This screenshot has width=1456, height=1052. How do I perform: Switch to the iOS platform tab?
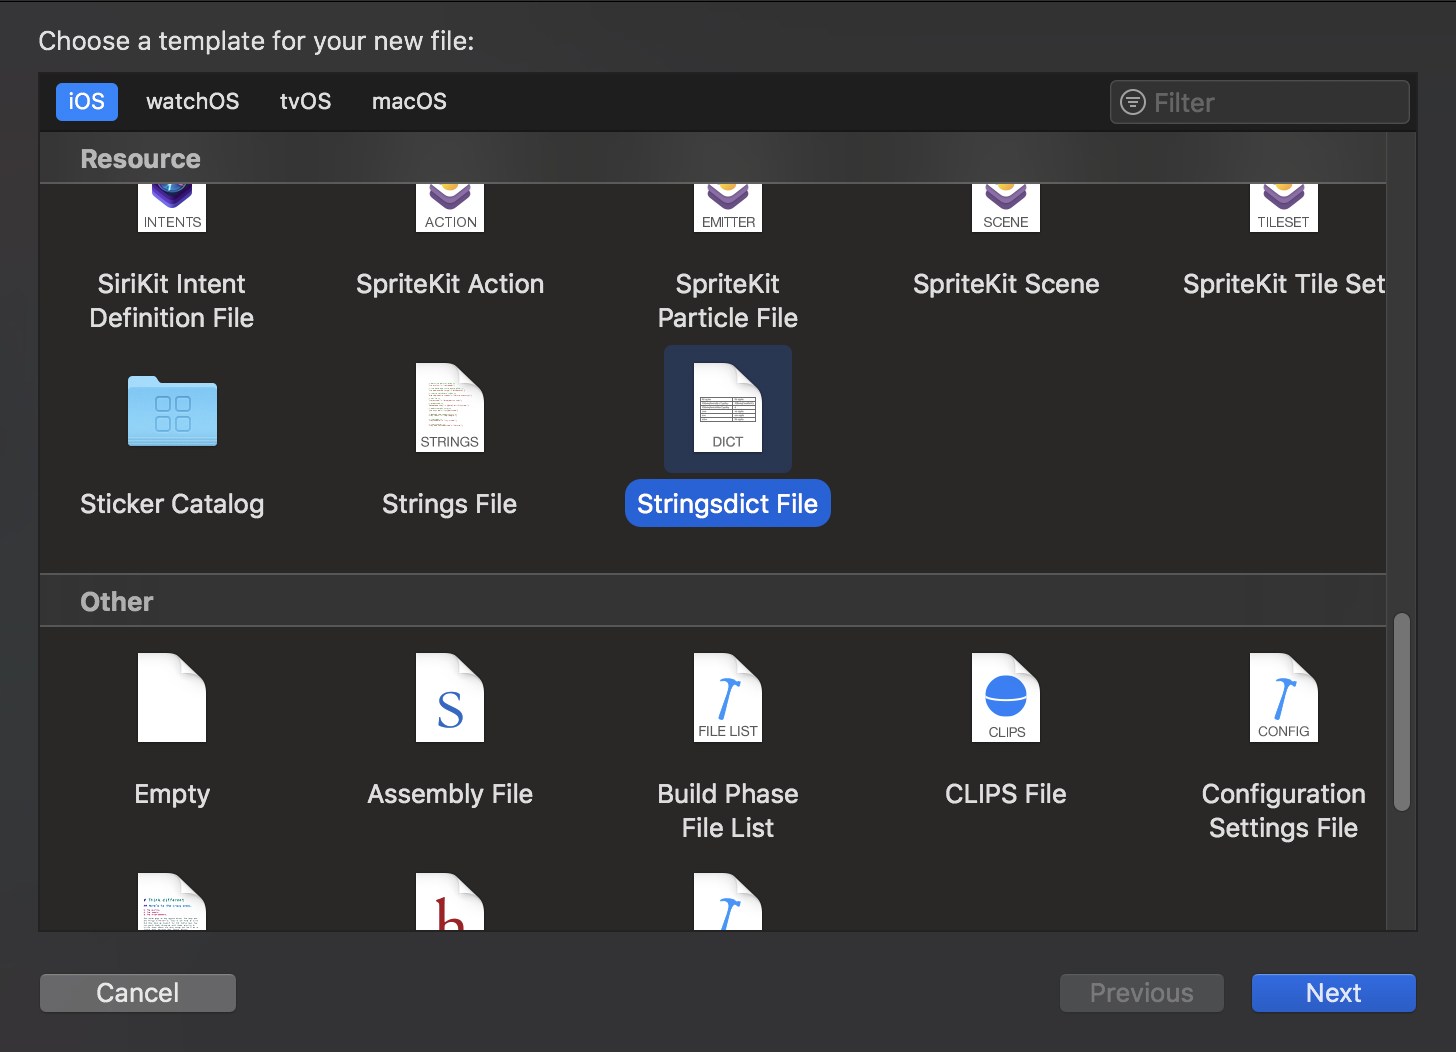coord(87,101)
